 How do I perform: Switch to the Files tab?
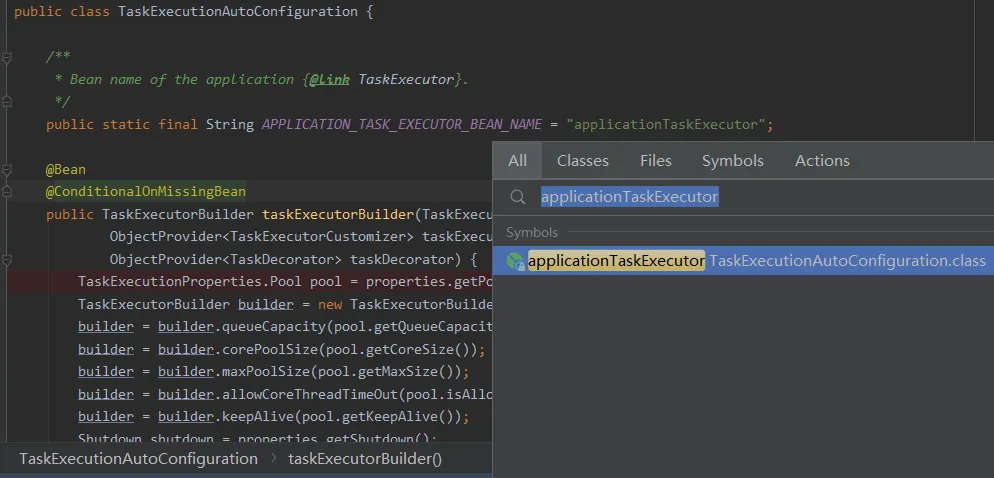(x=655, y=160)
